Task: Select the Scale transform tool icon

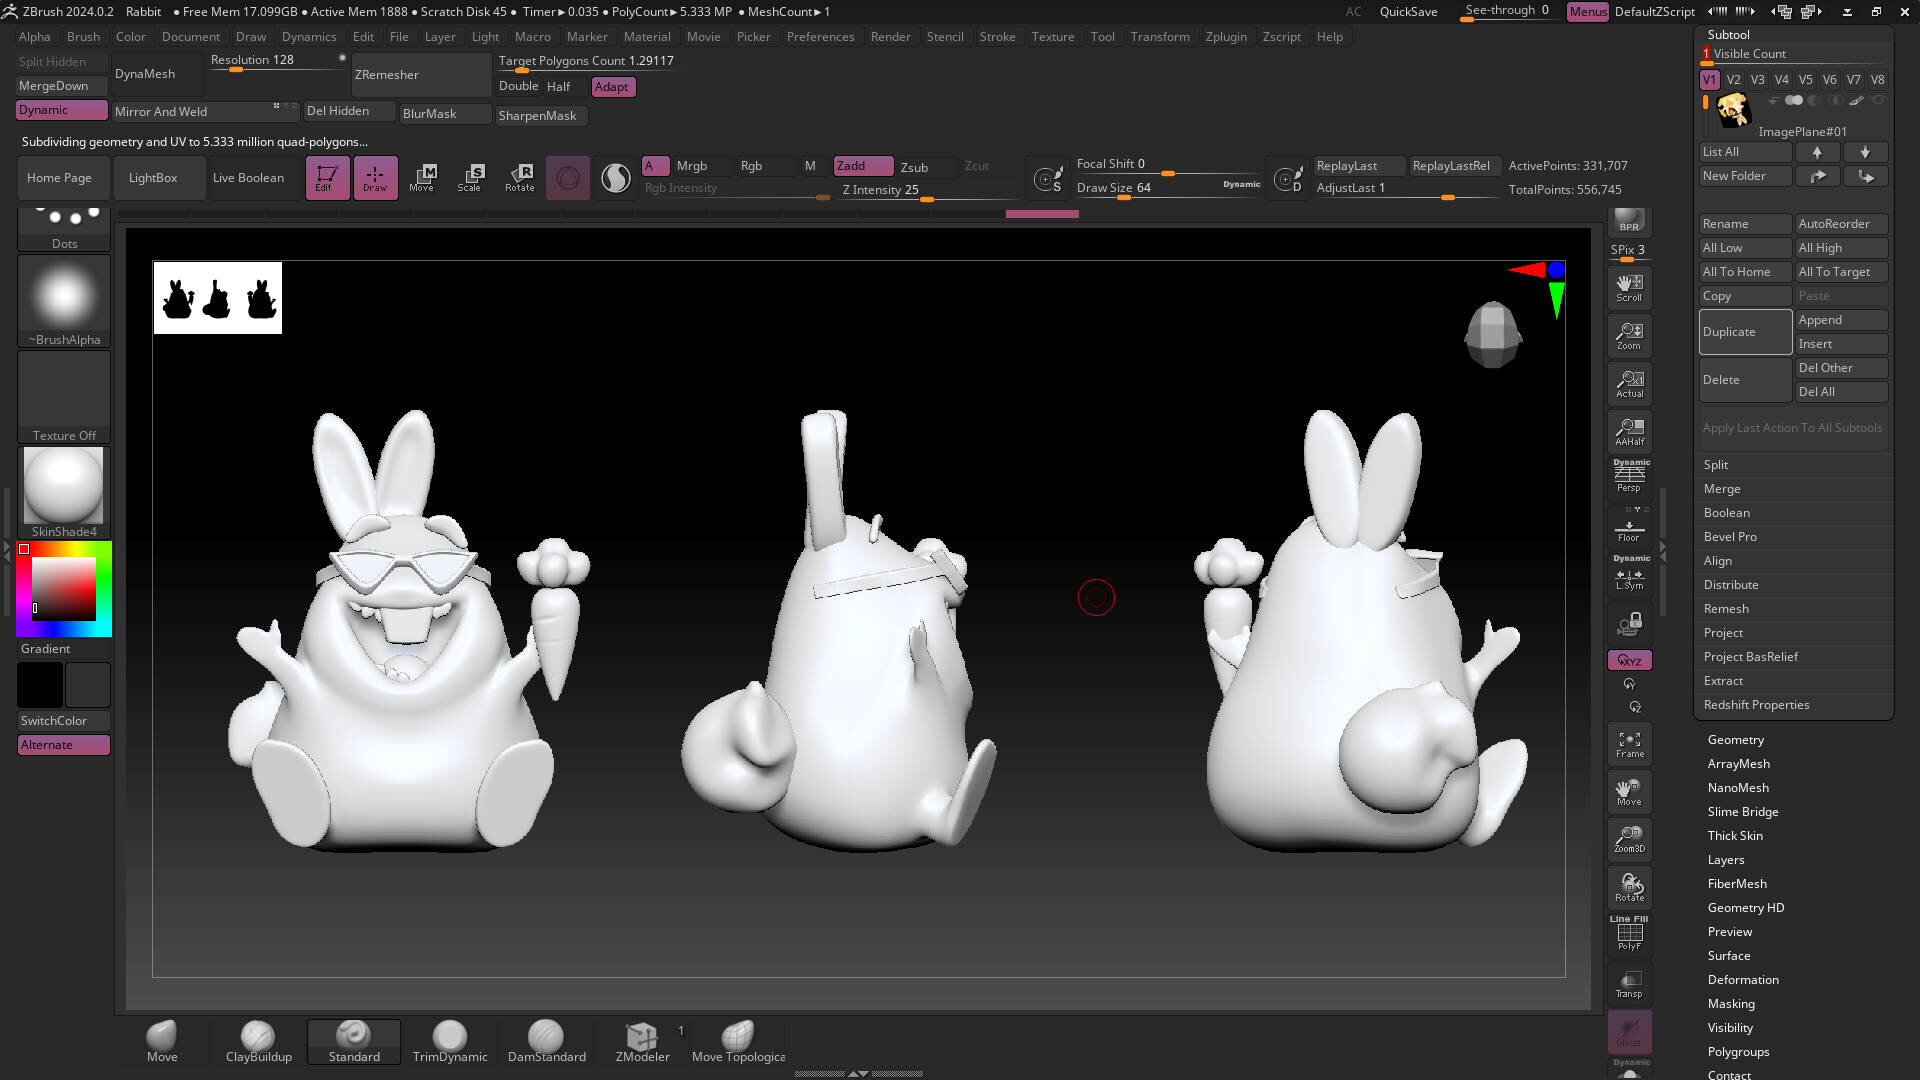Action: click(469, 177)
